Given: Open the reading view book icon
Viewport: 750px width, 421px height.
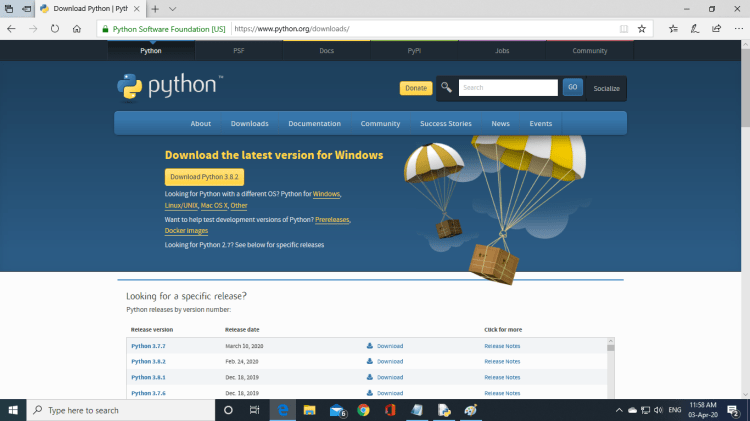Looking at the screenshot, I should (624, 29).
